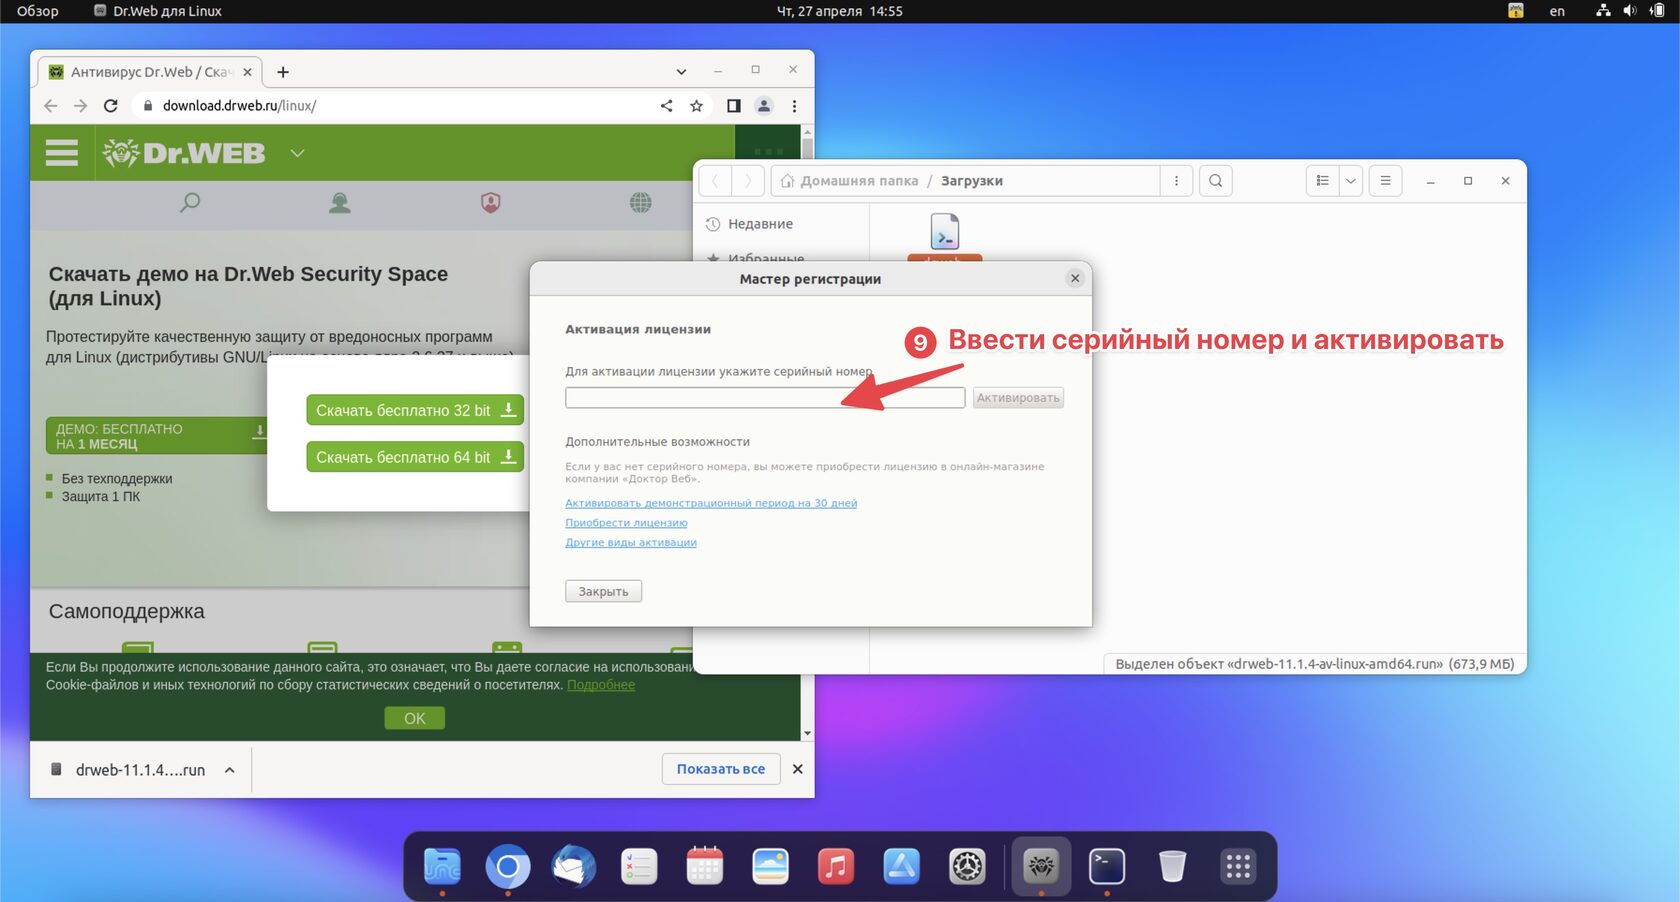
Task: Open a new browser tab
Action: click(x=283, y=72)
